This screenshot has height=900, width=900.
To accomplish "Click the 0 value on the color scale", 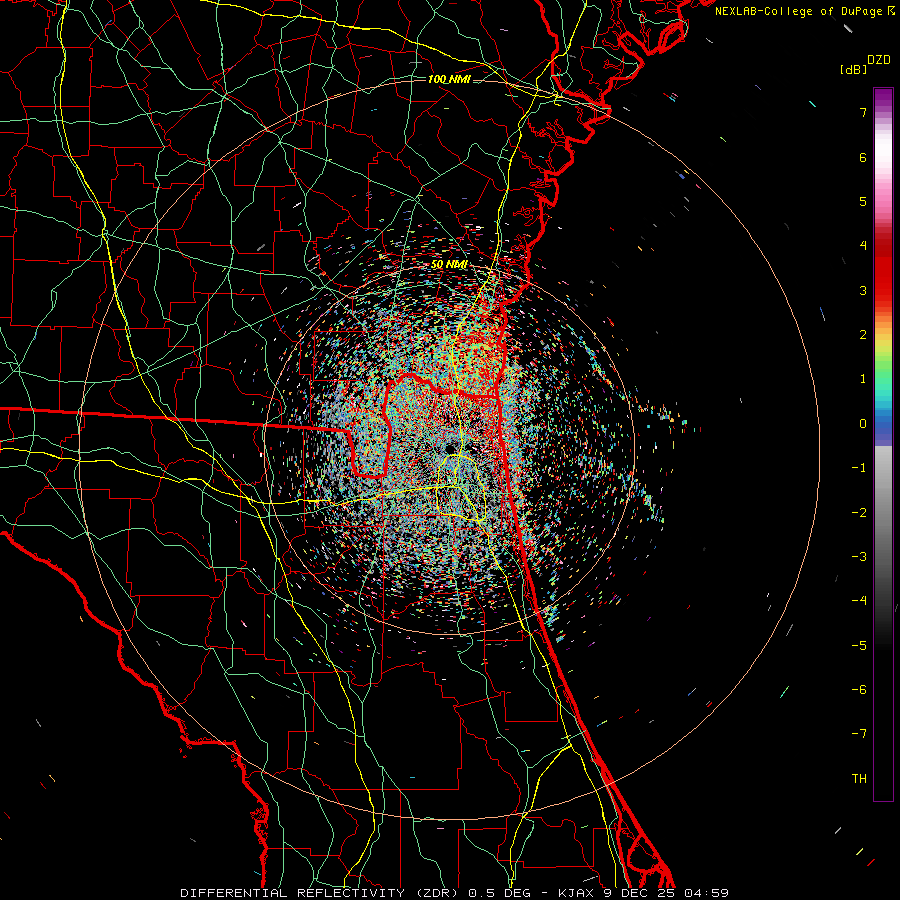I will (x=863, y=424).
